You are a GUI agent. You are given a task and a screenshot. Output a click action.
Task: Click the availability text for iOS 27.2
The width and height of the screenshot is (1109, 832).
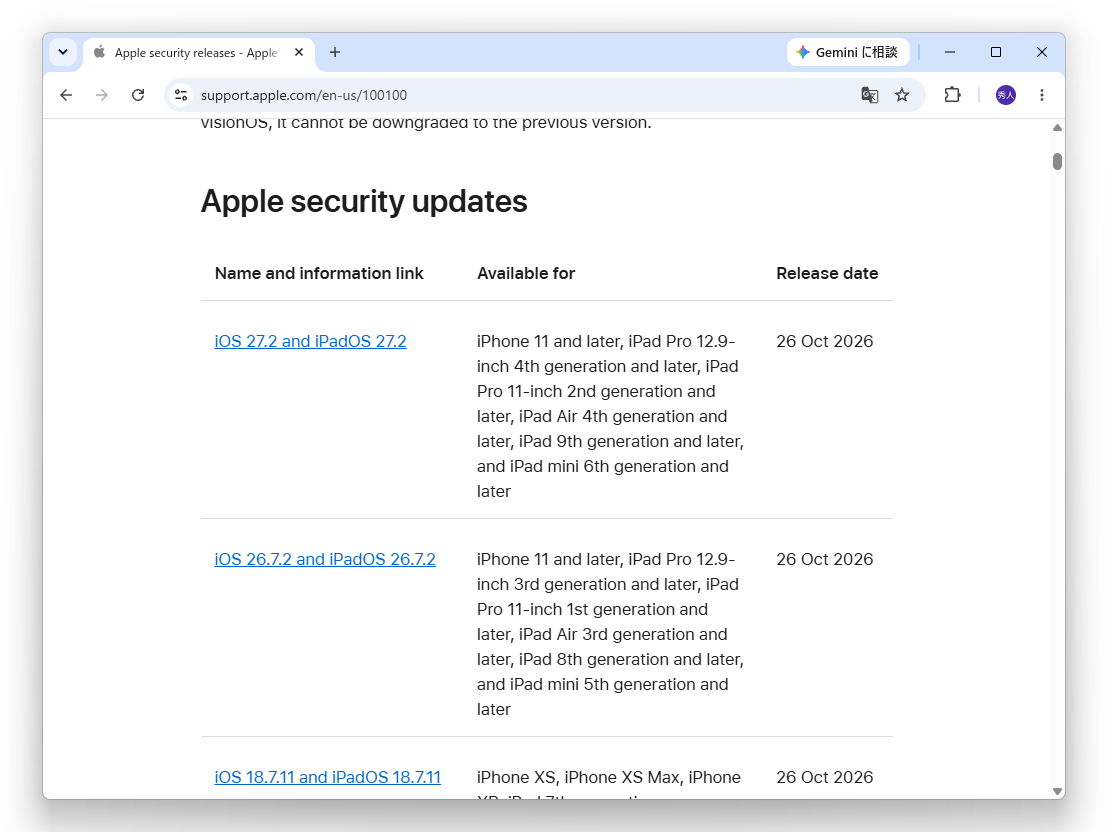click(x=610, y=416)
